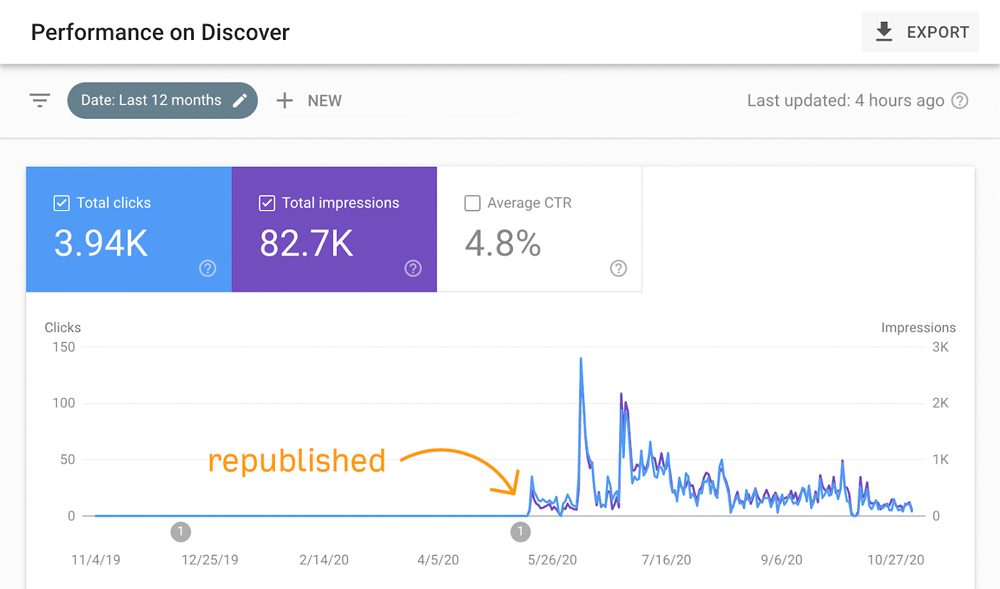
Task: Click the download arrow export icon
Action: click(883, 32)
